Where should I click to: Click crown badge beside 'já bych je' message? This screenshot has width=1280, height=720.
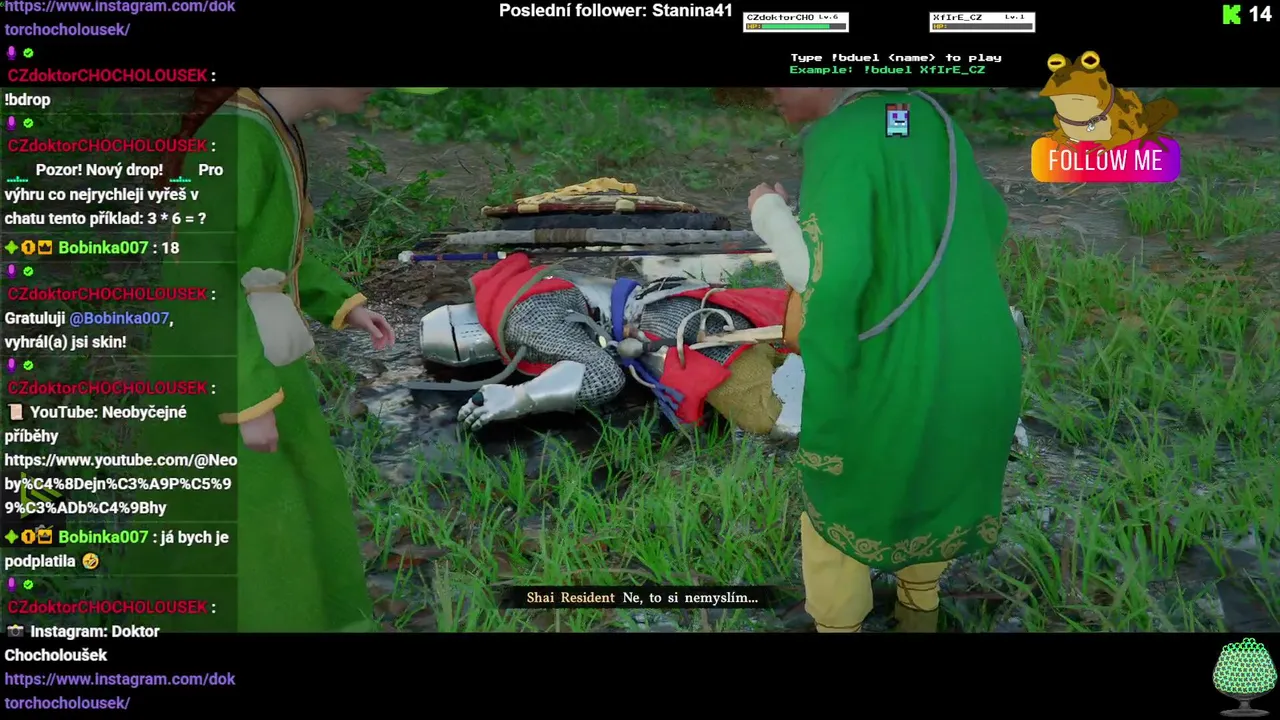[x=45, y=537]
